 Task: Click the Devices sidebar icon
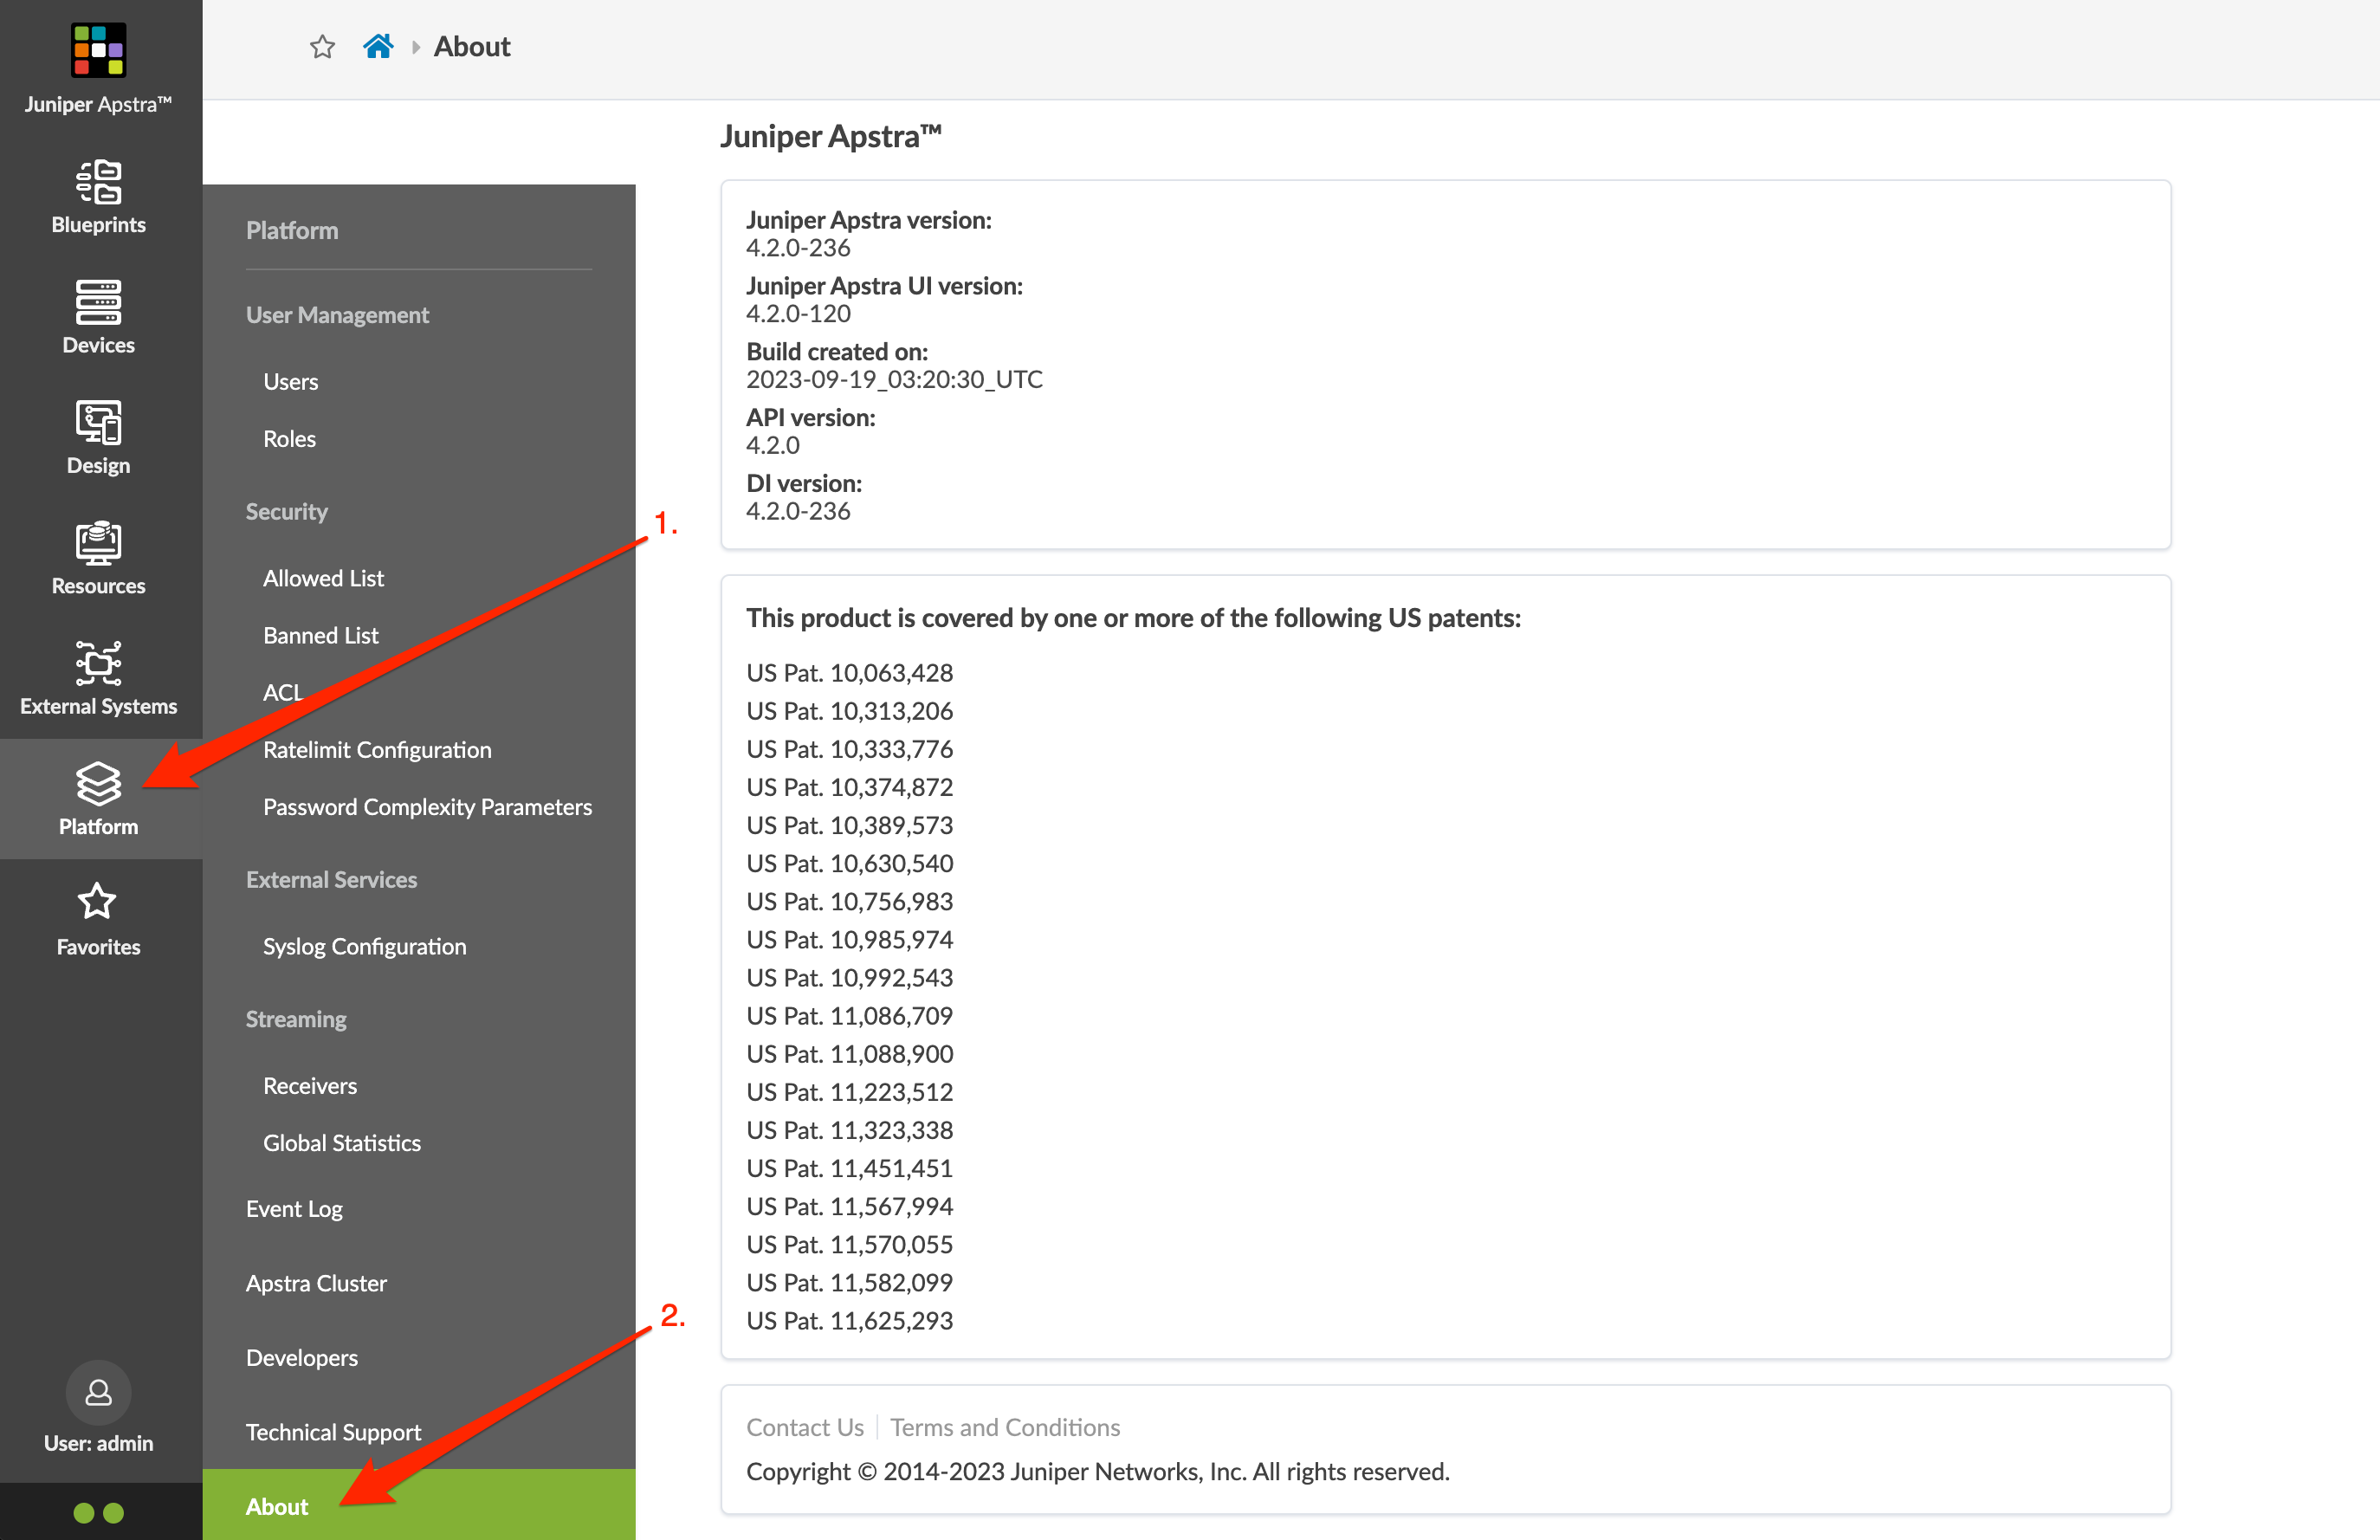[x=98, y=302]
